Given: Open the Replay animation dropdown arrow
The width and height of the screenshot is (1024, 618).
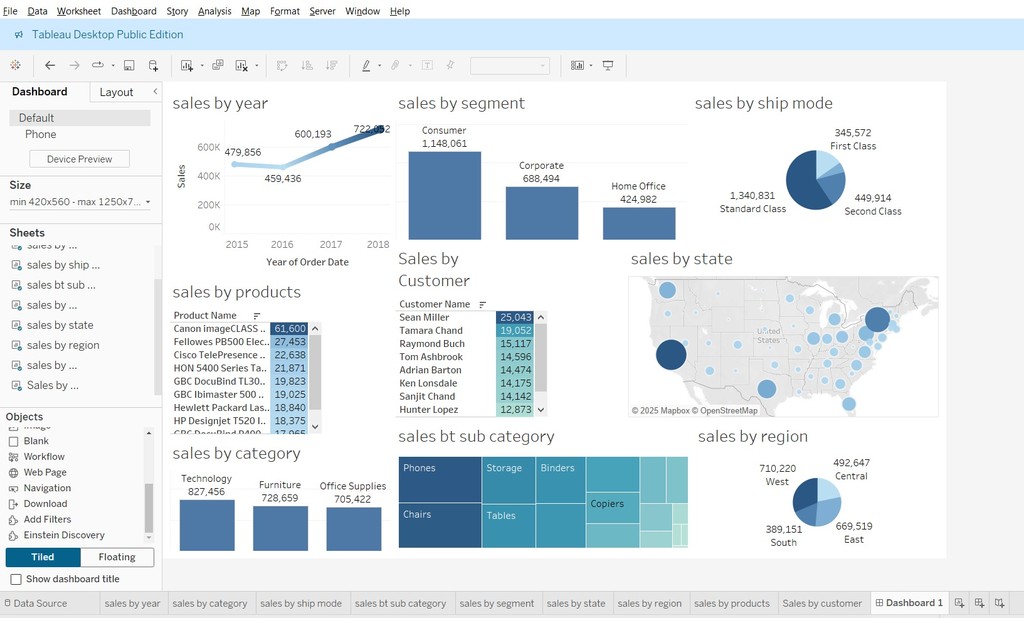Looking at the screenshot, I should pyautogui.click(x=113, y=65).
